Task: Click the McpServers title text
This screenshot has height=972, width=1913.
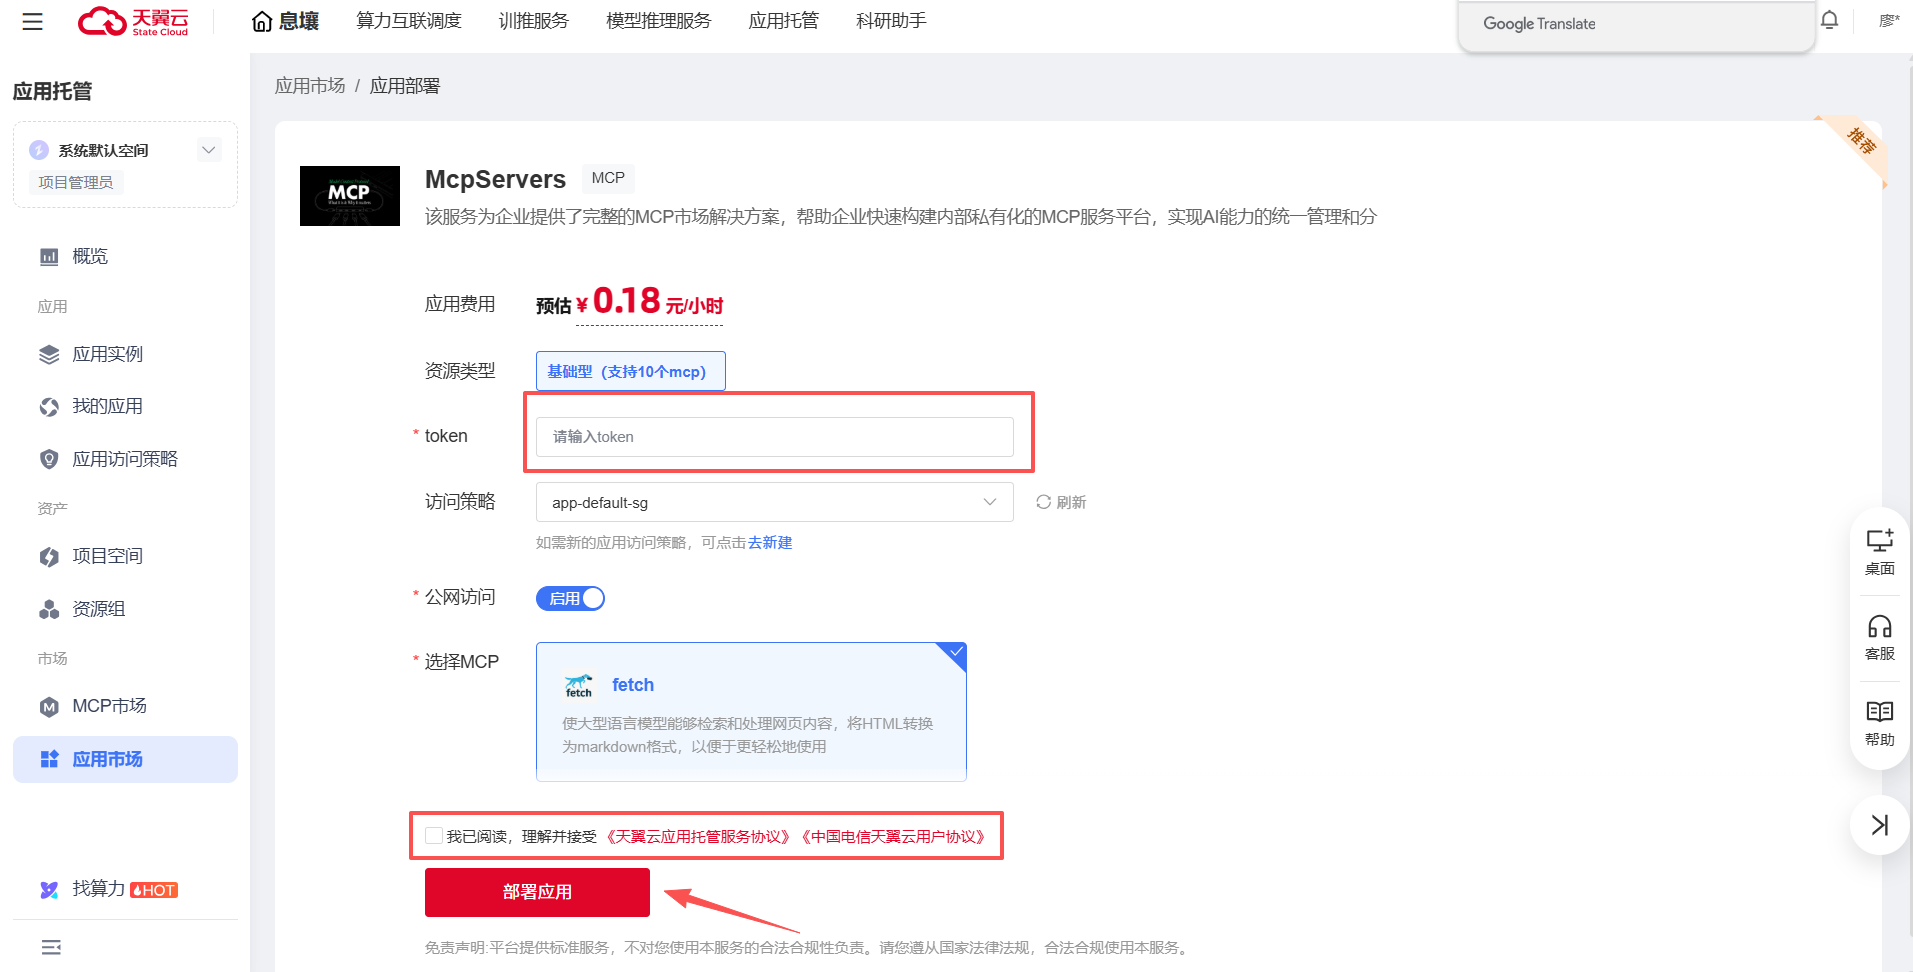Action: (495, 179)
